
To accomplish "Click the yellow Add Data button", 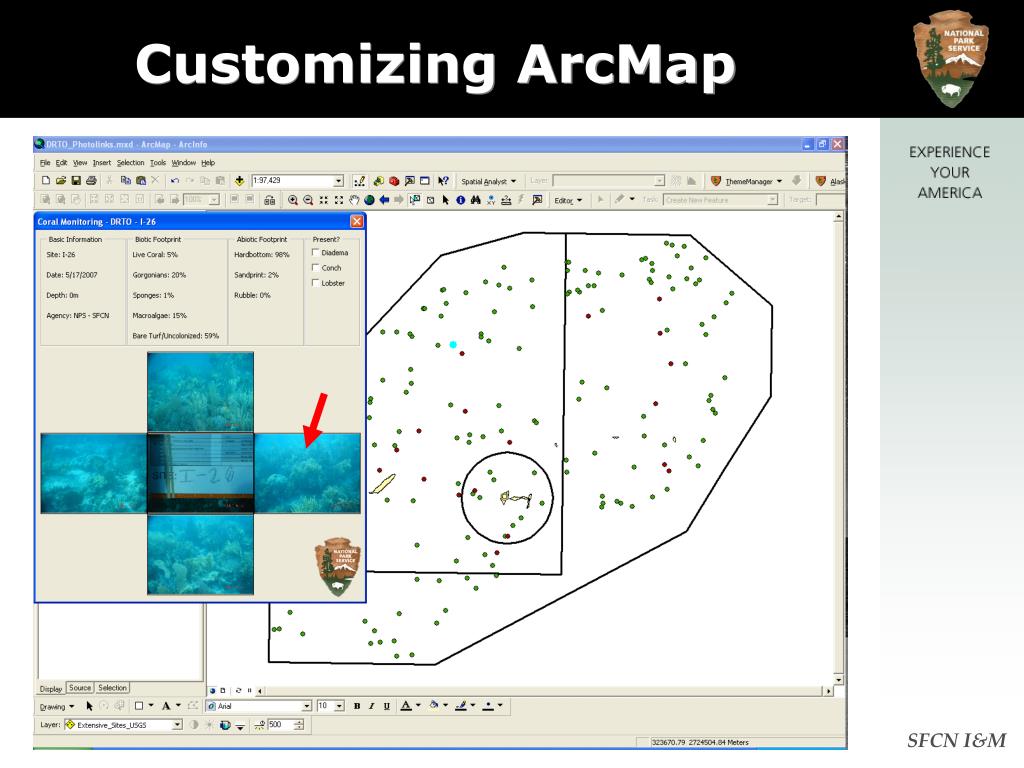I will pyautogui.click(x=239, y=181).
